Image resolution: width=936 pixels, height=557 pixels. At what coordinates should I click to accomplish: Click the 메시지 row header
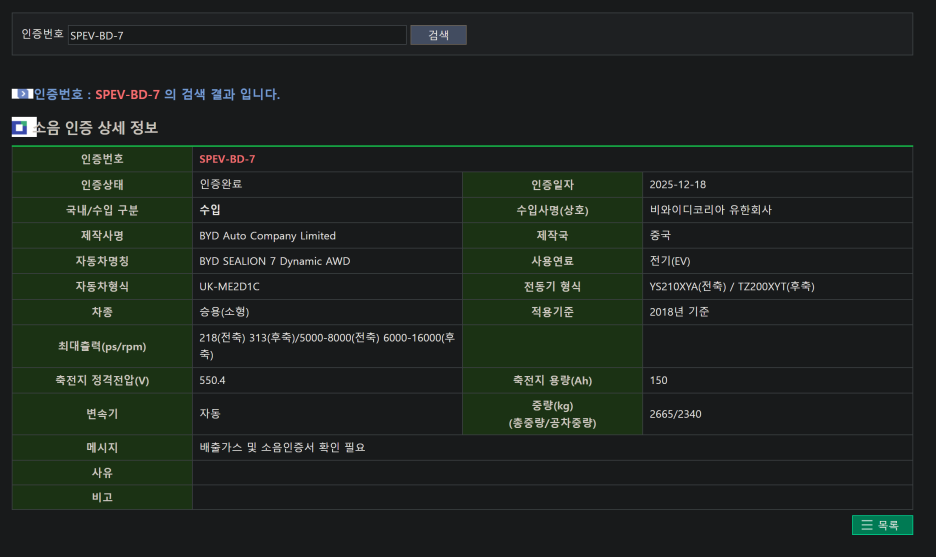click(102, 447)
